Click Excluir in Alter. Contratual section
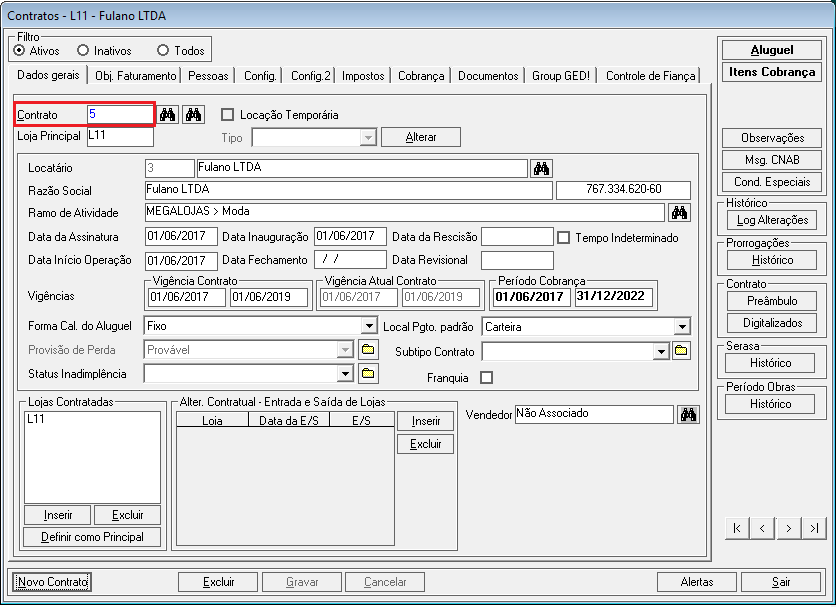Image resolution: width=836 pixels, height=607 pixels. click(x=425, y=444)
